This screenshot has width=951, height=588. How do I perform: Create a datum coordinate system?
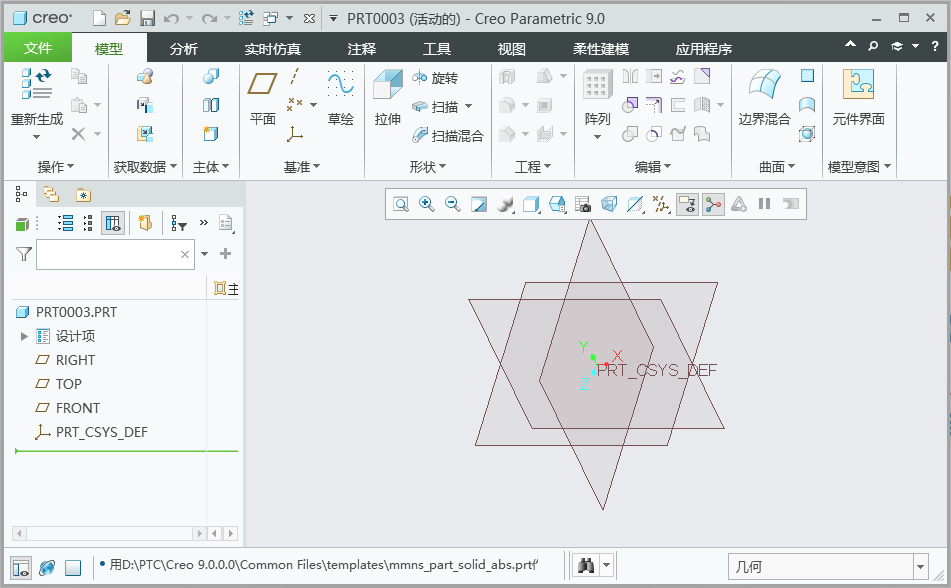[295, 133]
